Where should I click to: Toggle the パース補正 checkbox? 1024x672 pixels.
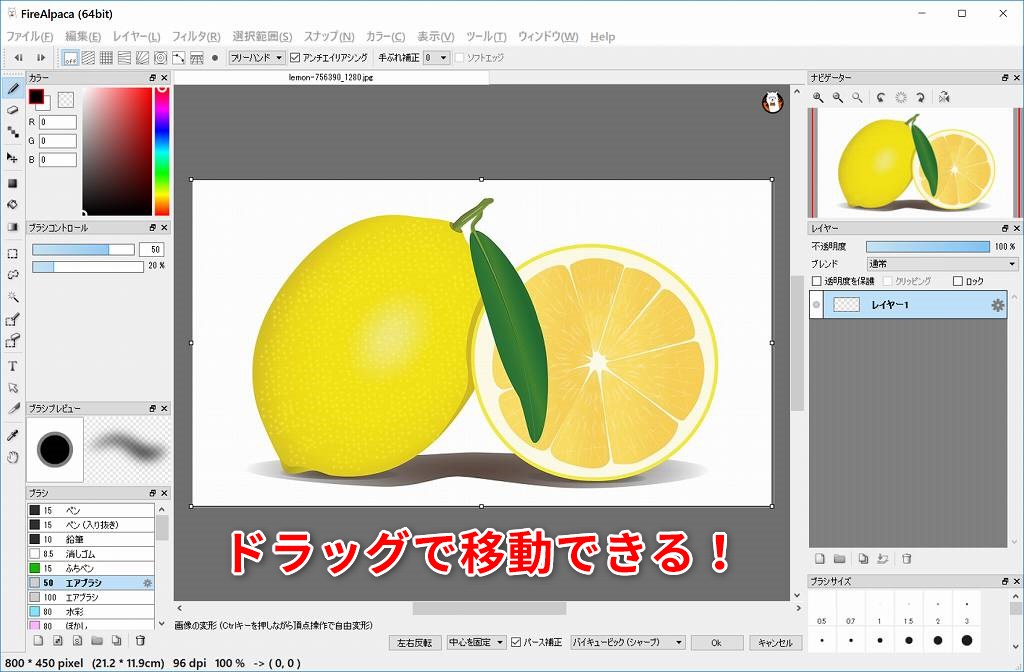coord(516,643)
